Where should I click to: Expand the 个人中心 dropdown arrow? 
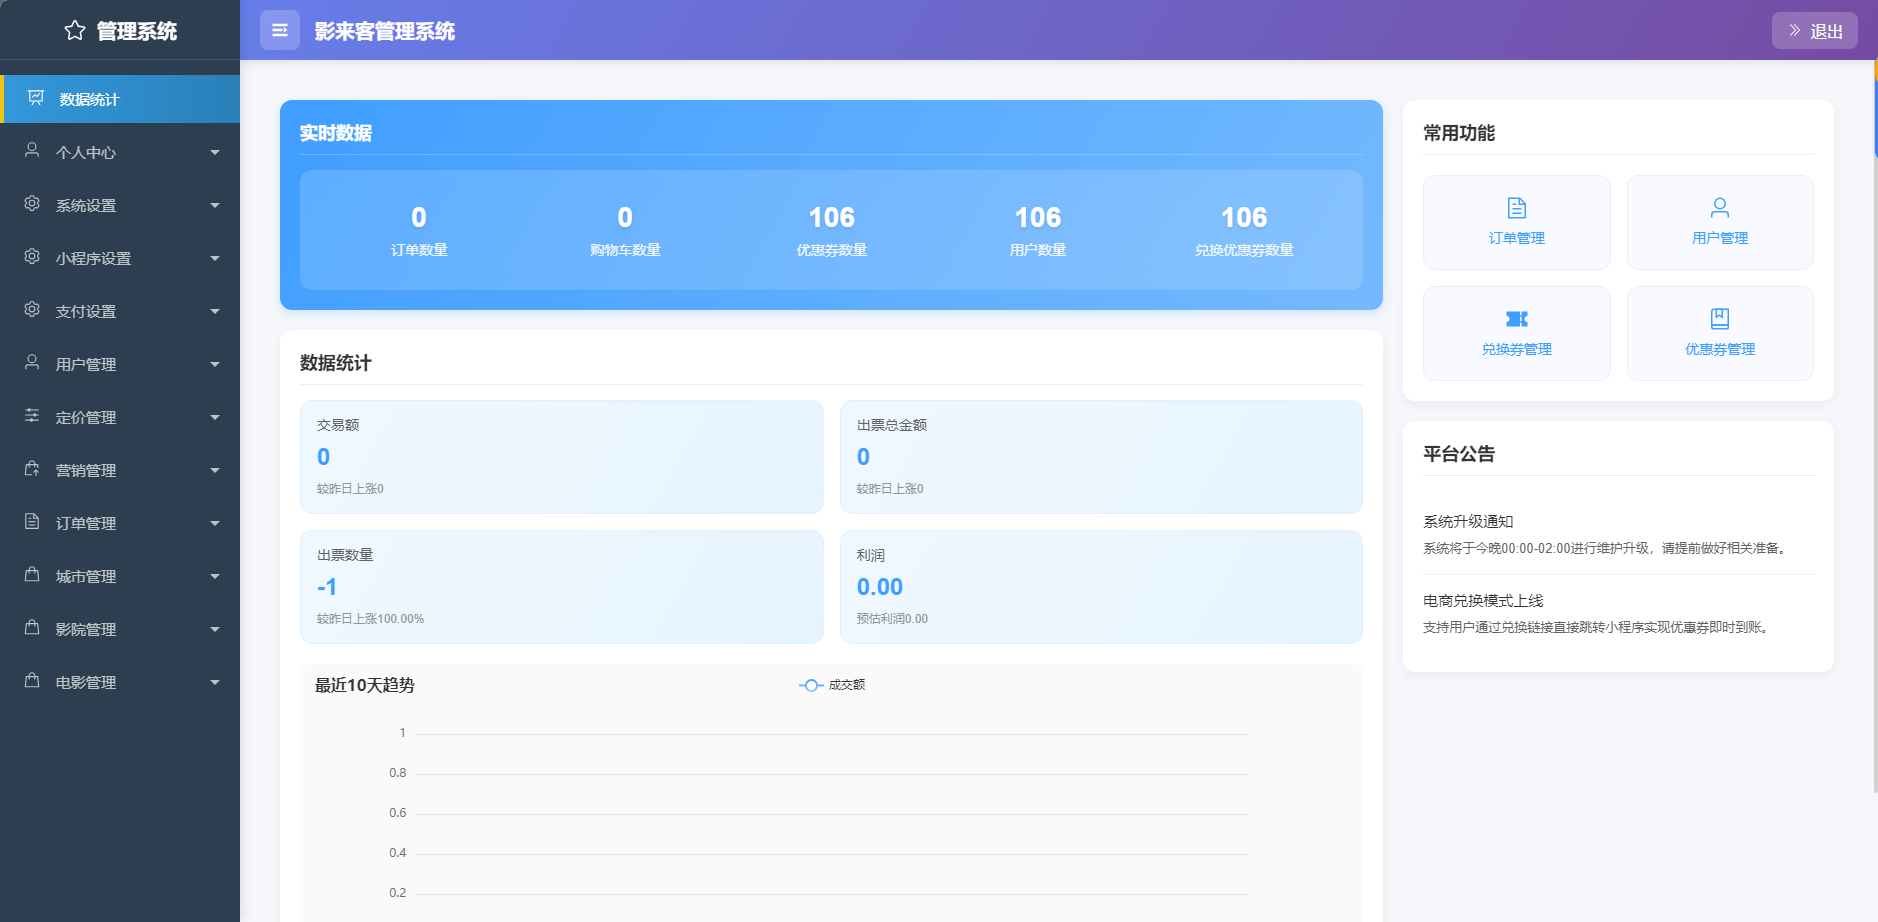(215, 153)
